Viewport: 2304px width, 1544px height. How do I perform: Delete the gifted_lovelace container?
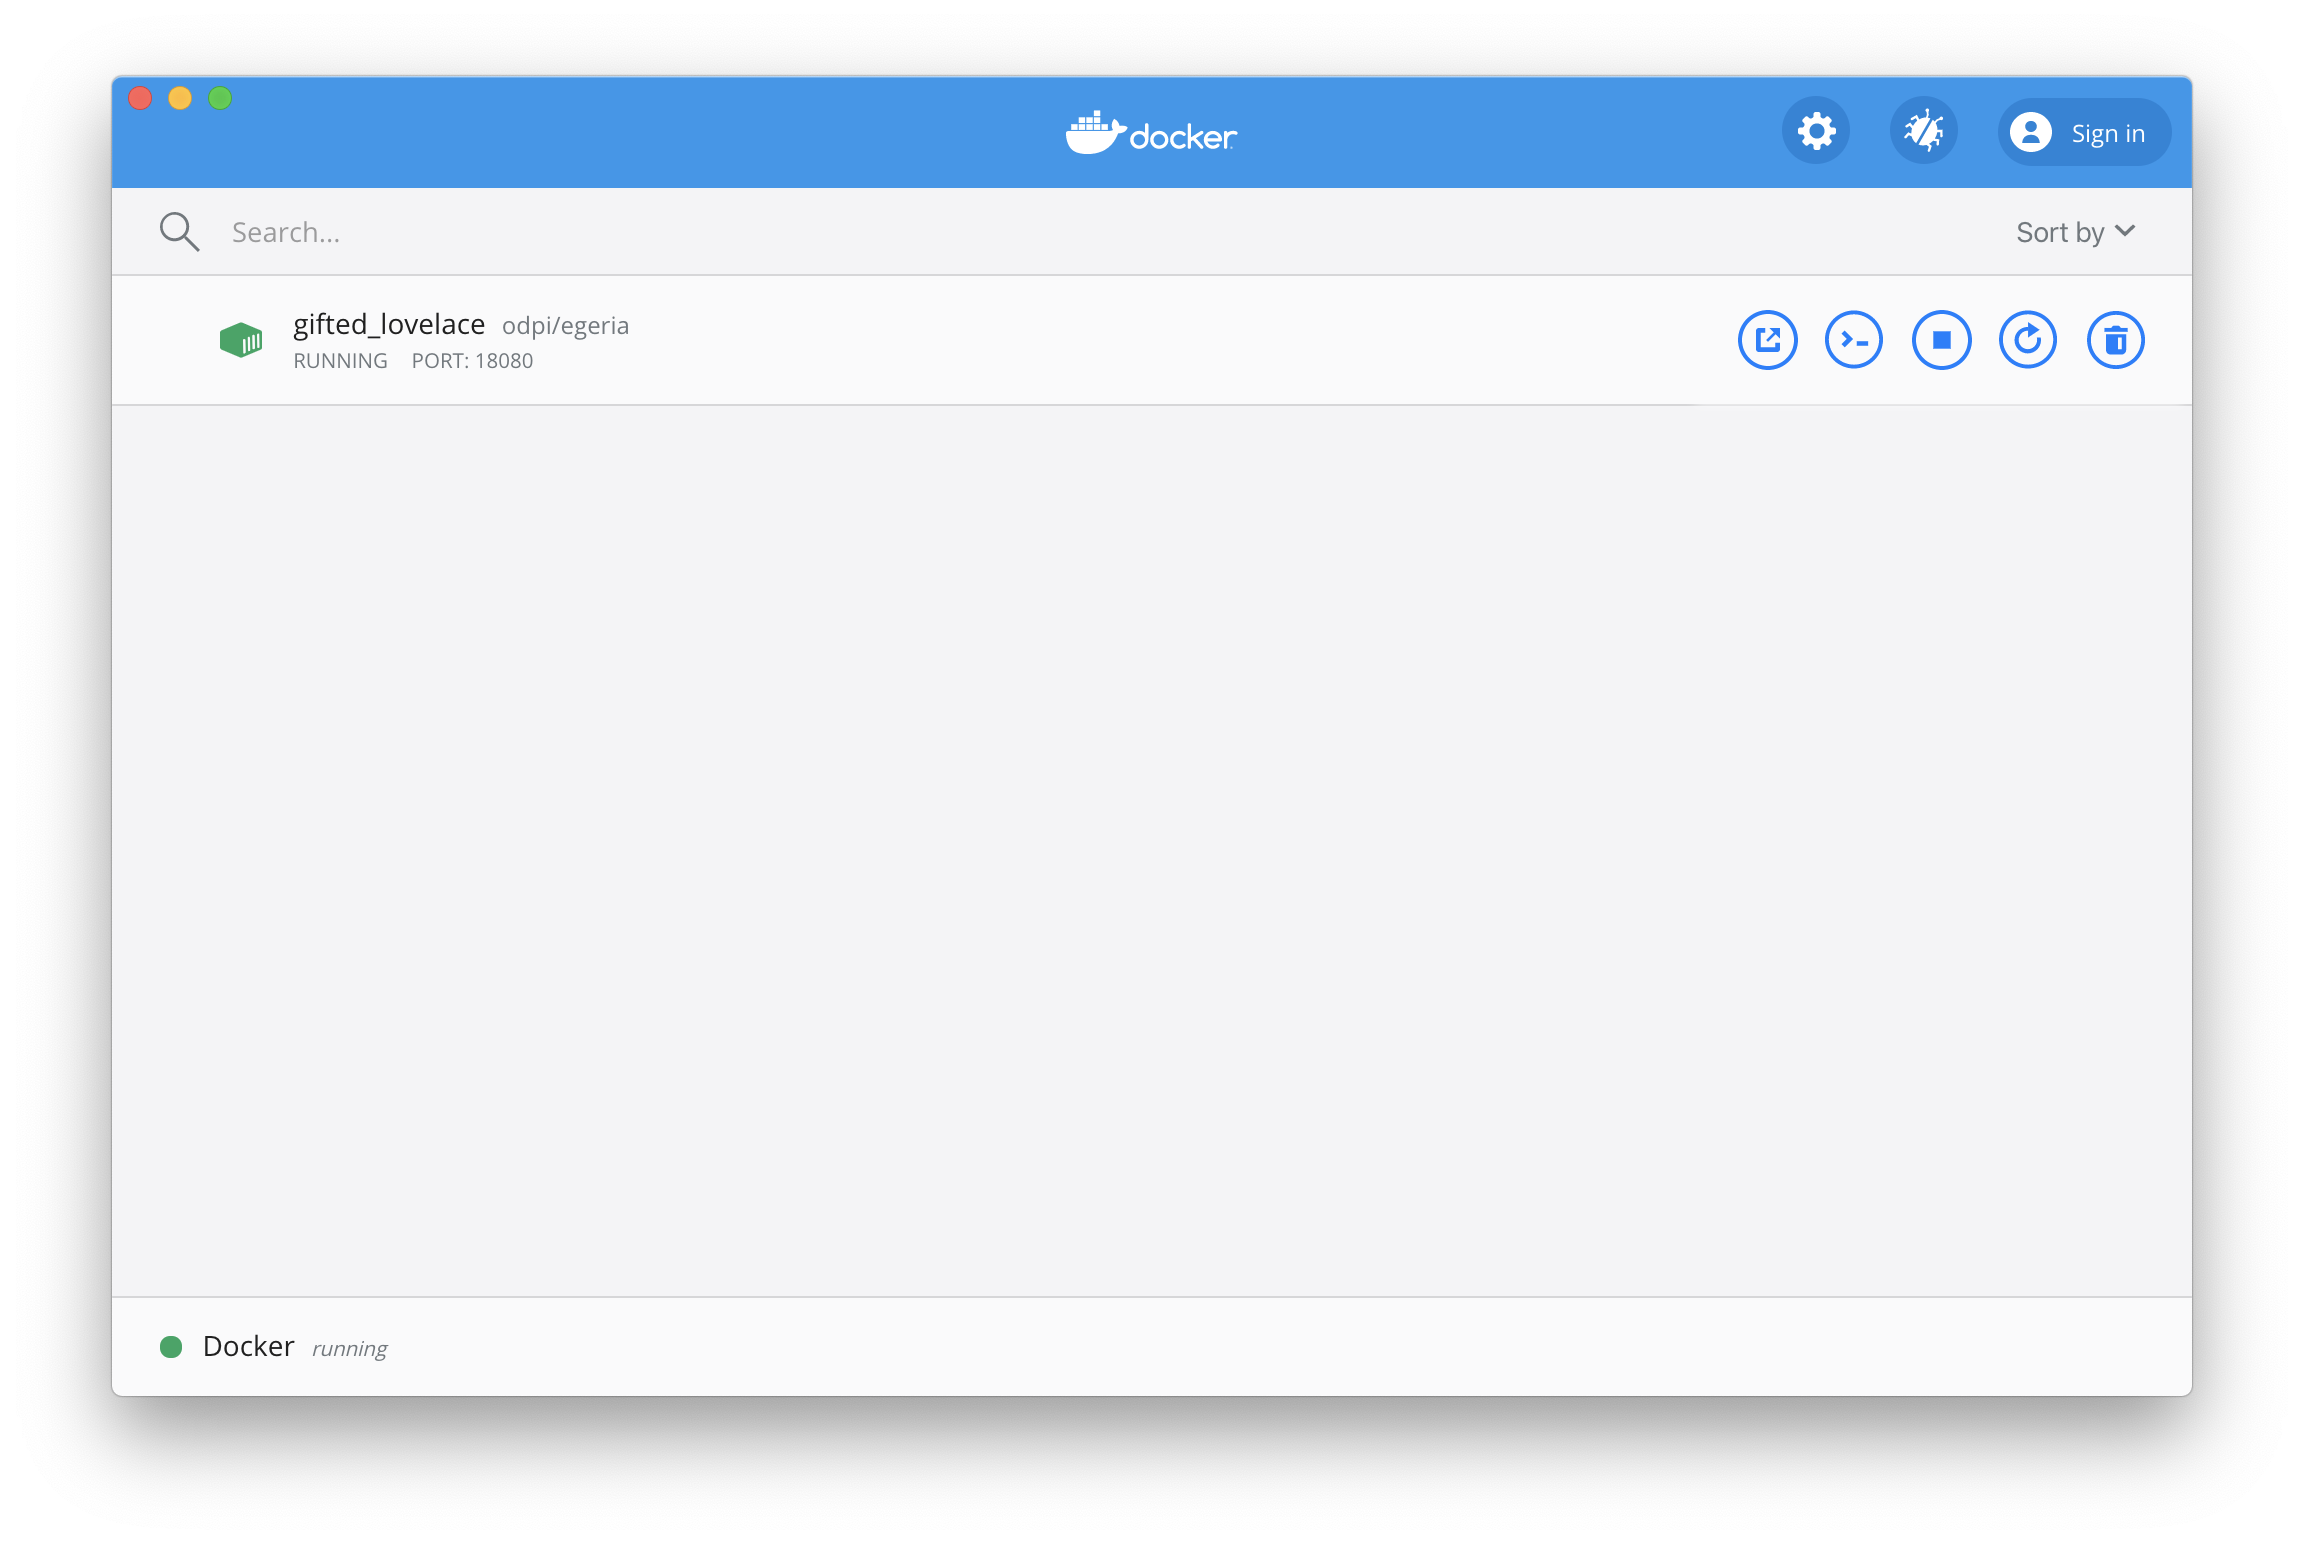[x=2116, y=340]
